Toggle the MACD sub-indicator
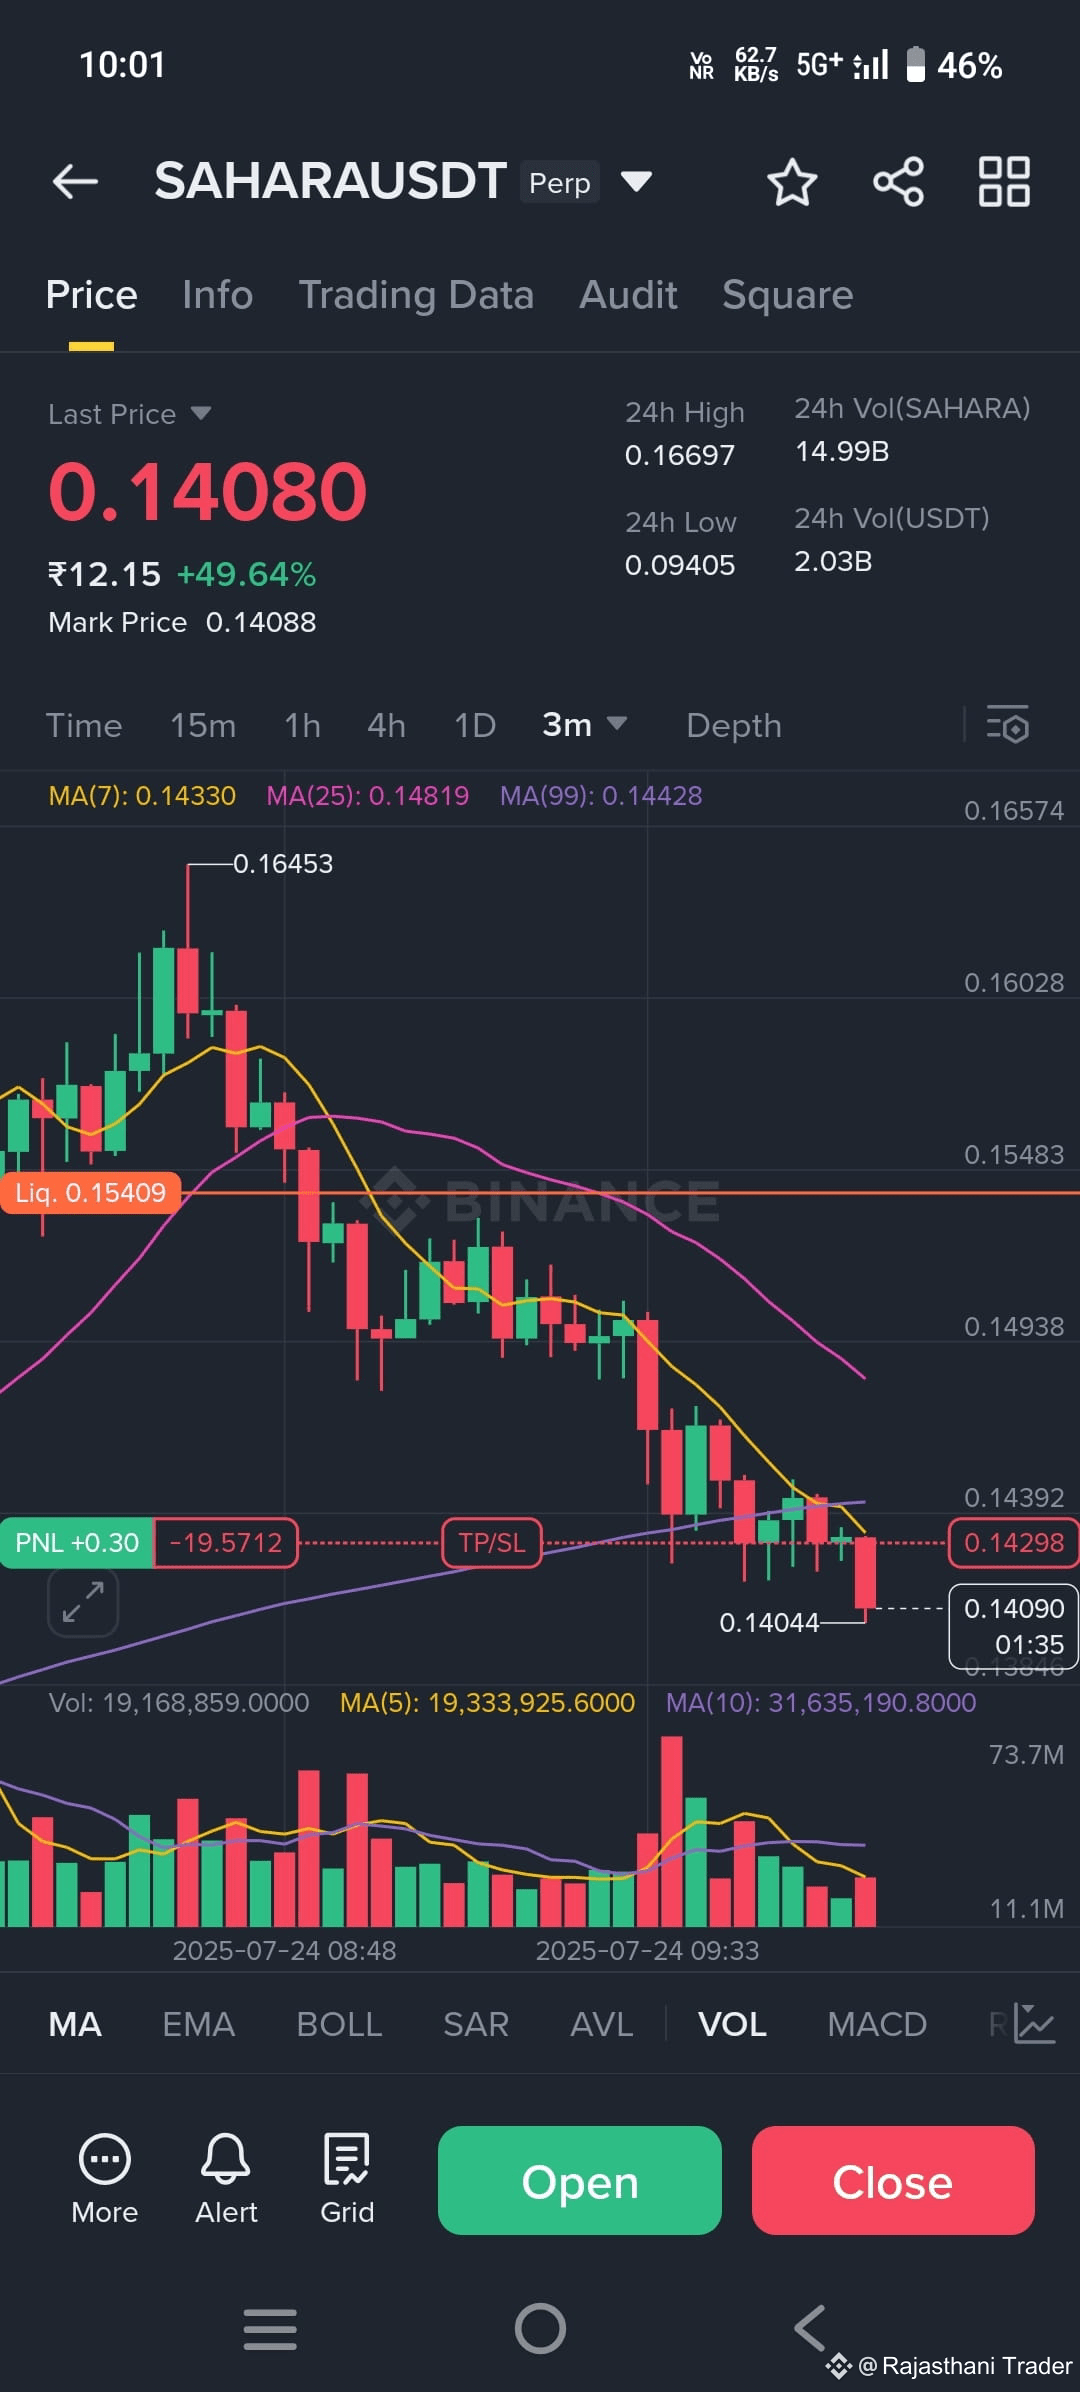The width and height of the screenshot is (1080, 2392). click(877, 2024)
